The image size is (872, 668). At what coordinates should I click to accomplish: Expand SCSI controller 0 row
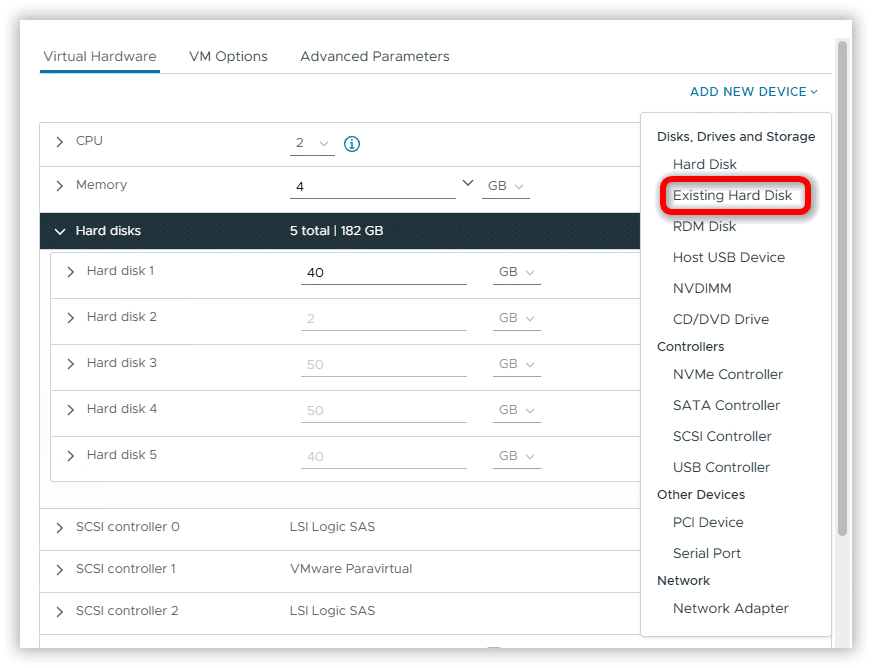(x=60, y=528)
